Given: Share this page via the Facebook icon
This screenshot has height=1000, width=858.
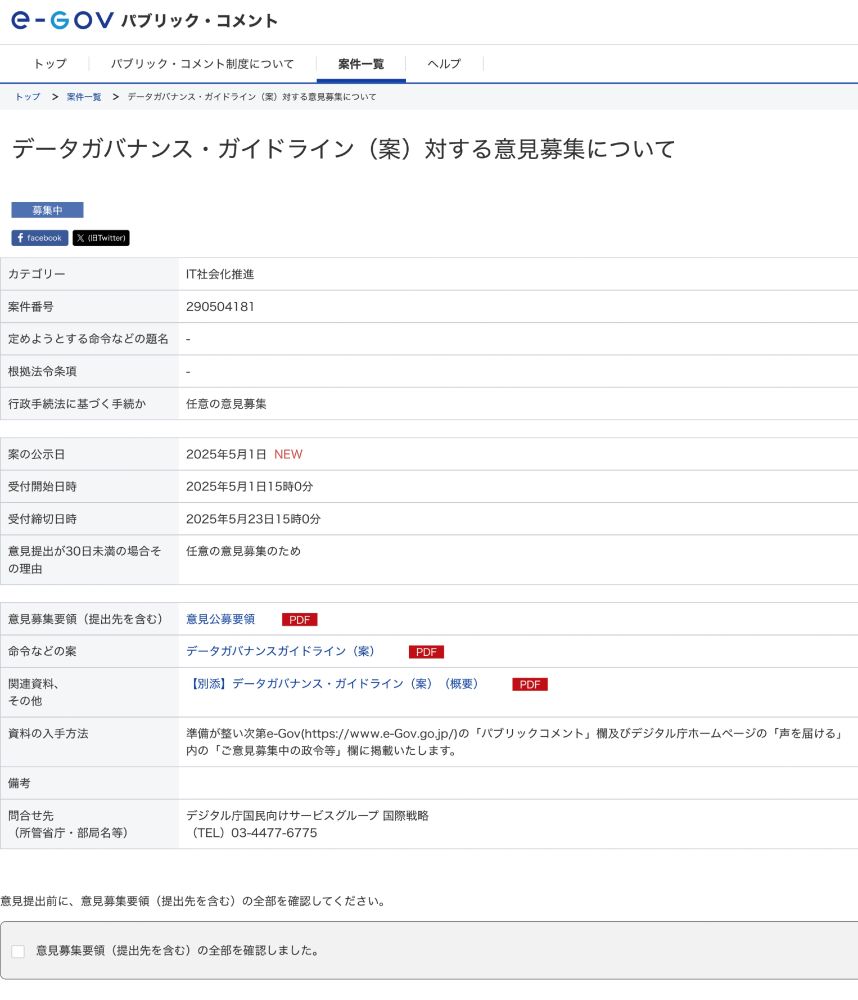Looking at the screenshot, I should 39,238.
